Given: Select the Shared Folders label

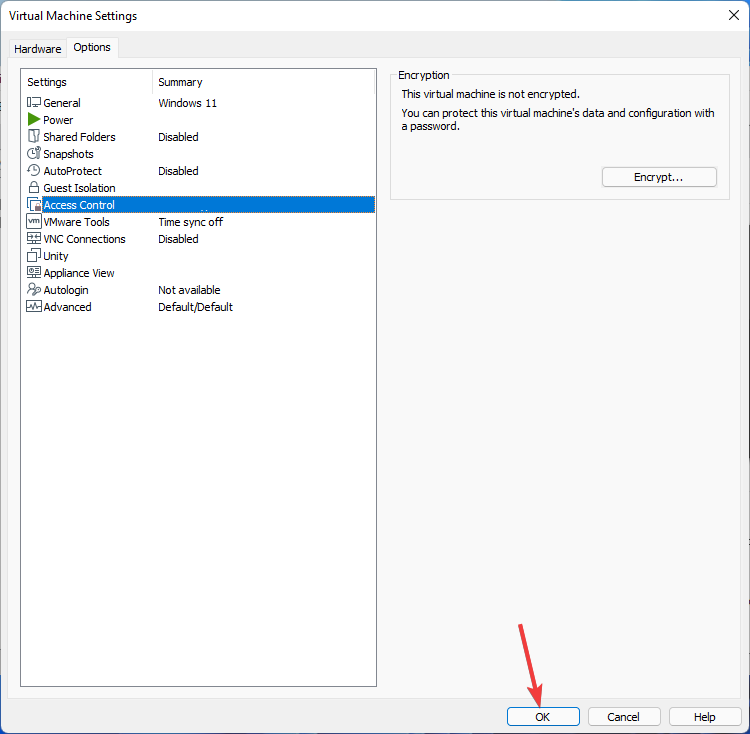Looking at the screenshot, I should 79,137.
